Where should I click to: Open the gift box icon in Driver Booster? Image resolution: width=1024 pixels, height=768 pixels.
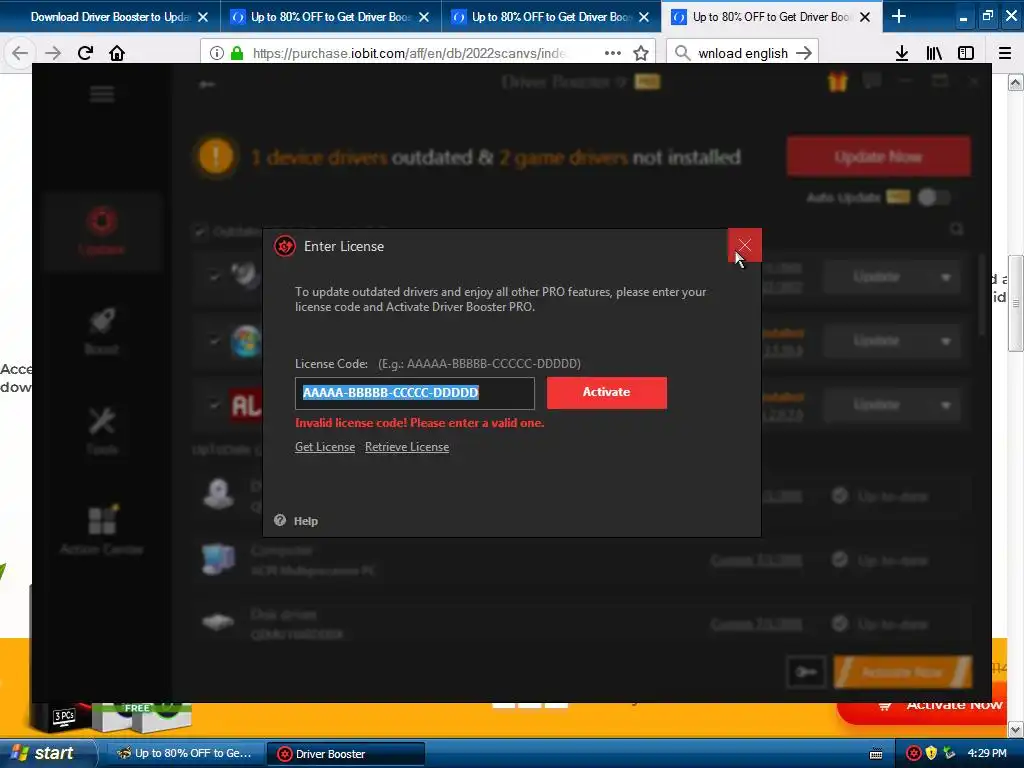coord(837,82)
